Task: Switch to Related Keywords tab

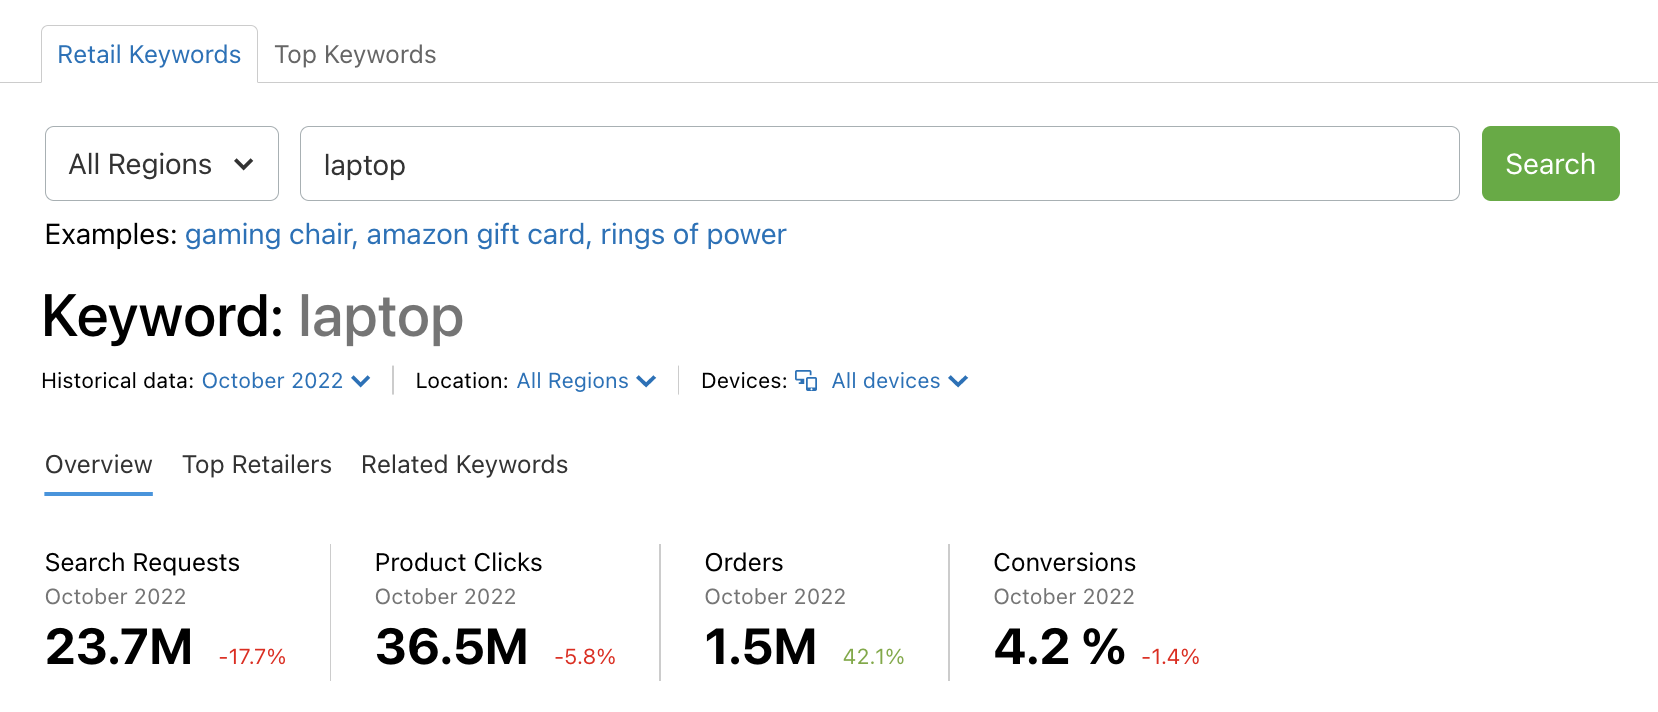Action: click(464, 465)
